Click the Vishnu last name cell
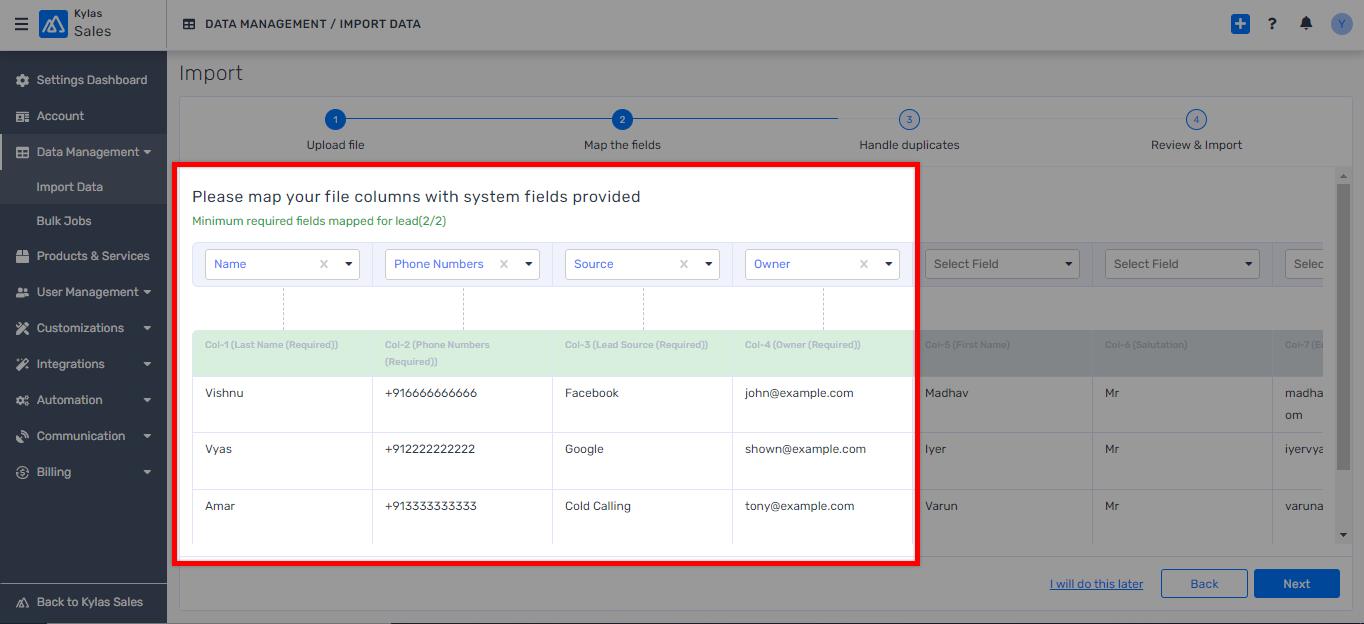1364x624 pixels. point(282,404)
